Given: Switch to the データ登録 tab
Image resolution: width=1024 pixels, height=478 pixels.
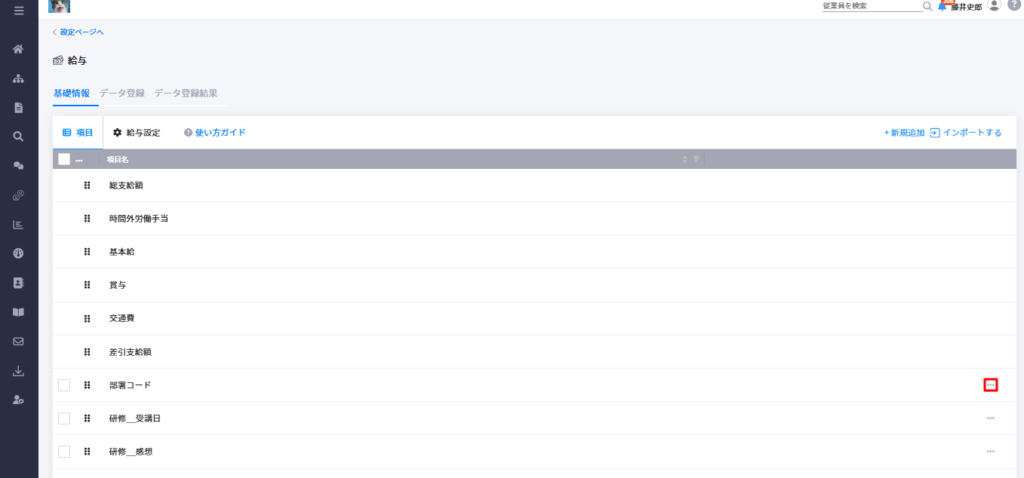Looking at the screenshot, I should pos(122,93).
